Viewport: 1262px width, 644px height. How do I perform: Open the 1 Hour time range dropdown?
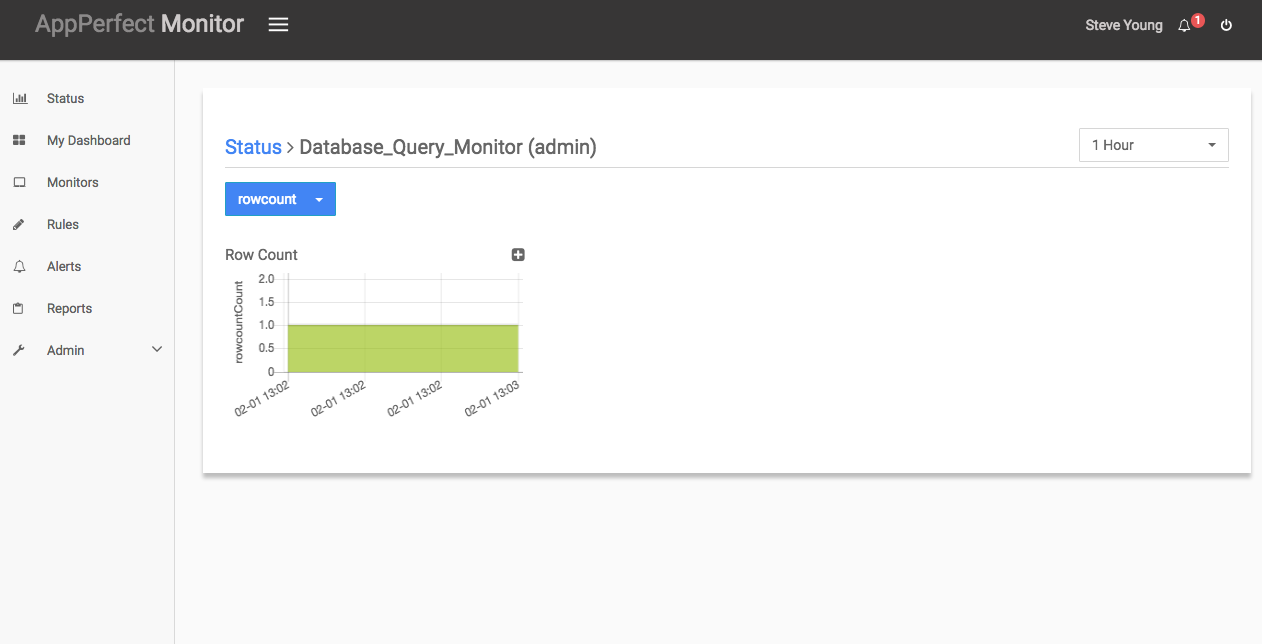tap(1154, 145)
